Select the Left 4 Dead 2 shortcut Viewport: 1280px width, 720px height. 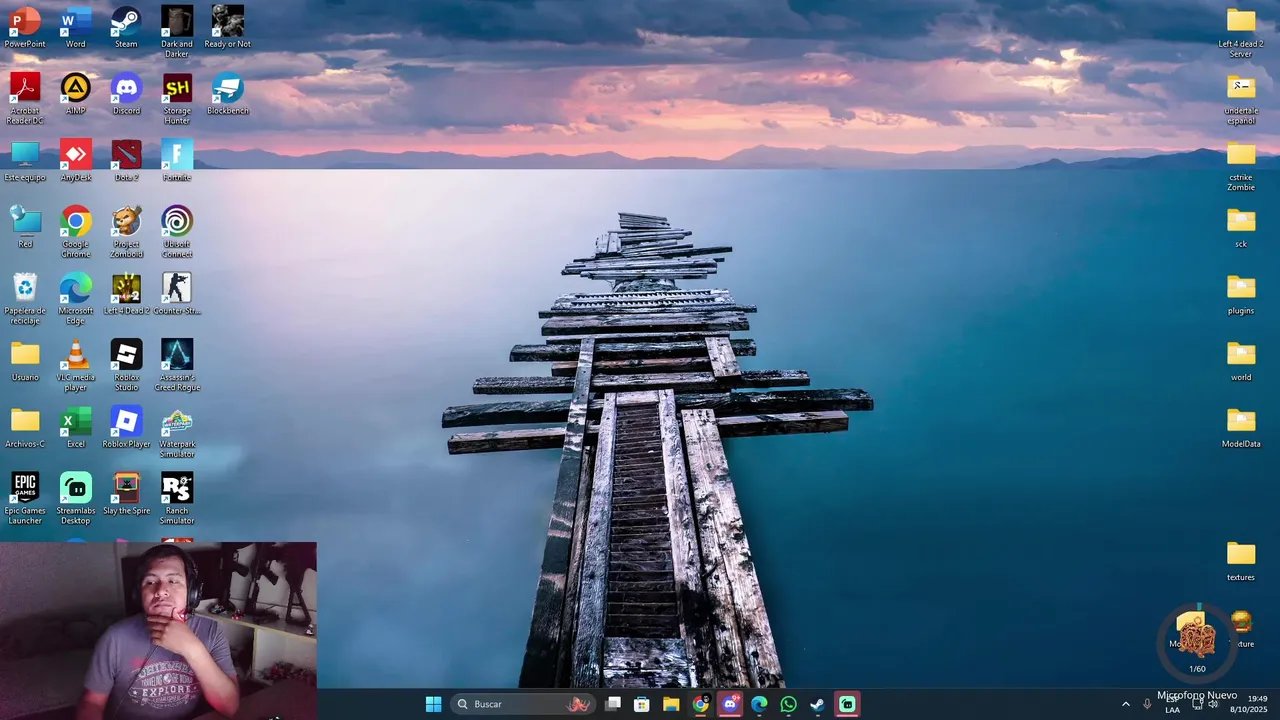coord(126,294)
